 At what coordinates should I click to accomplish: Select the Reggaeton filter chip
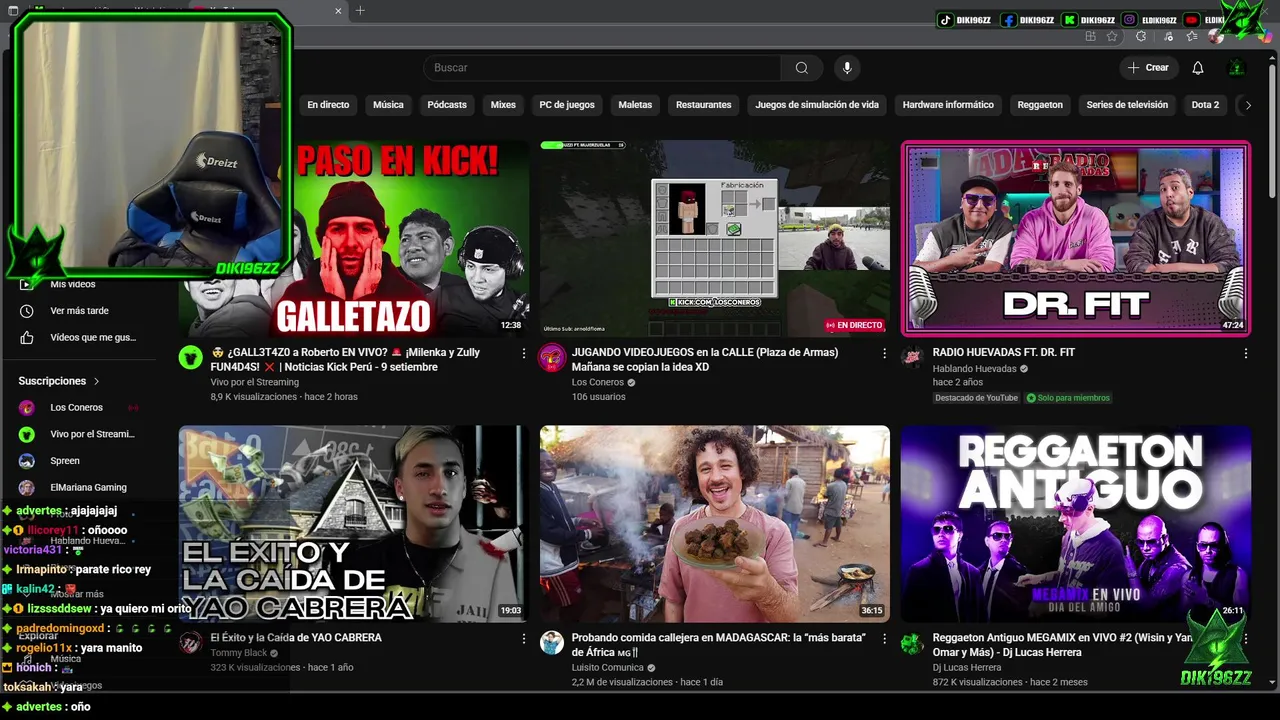[1040, 105]
